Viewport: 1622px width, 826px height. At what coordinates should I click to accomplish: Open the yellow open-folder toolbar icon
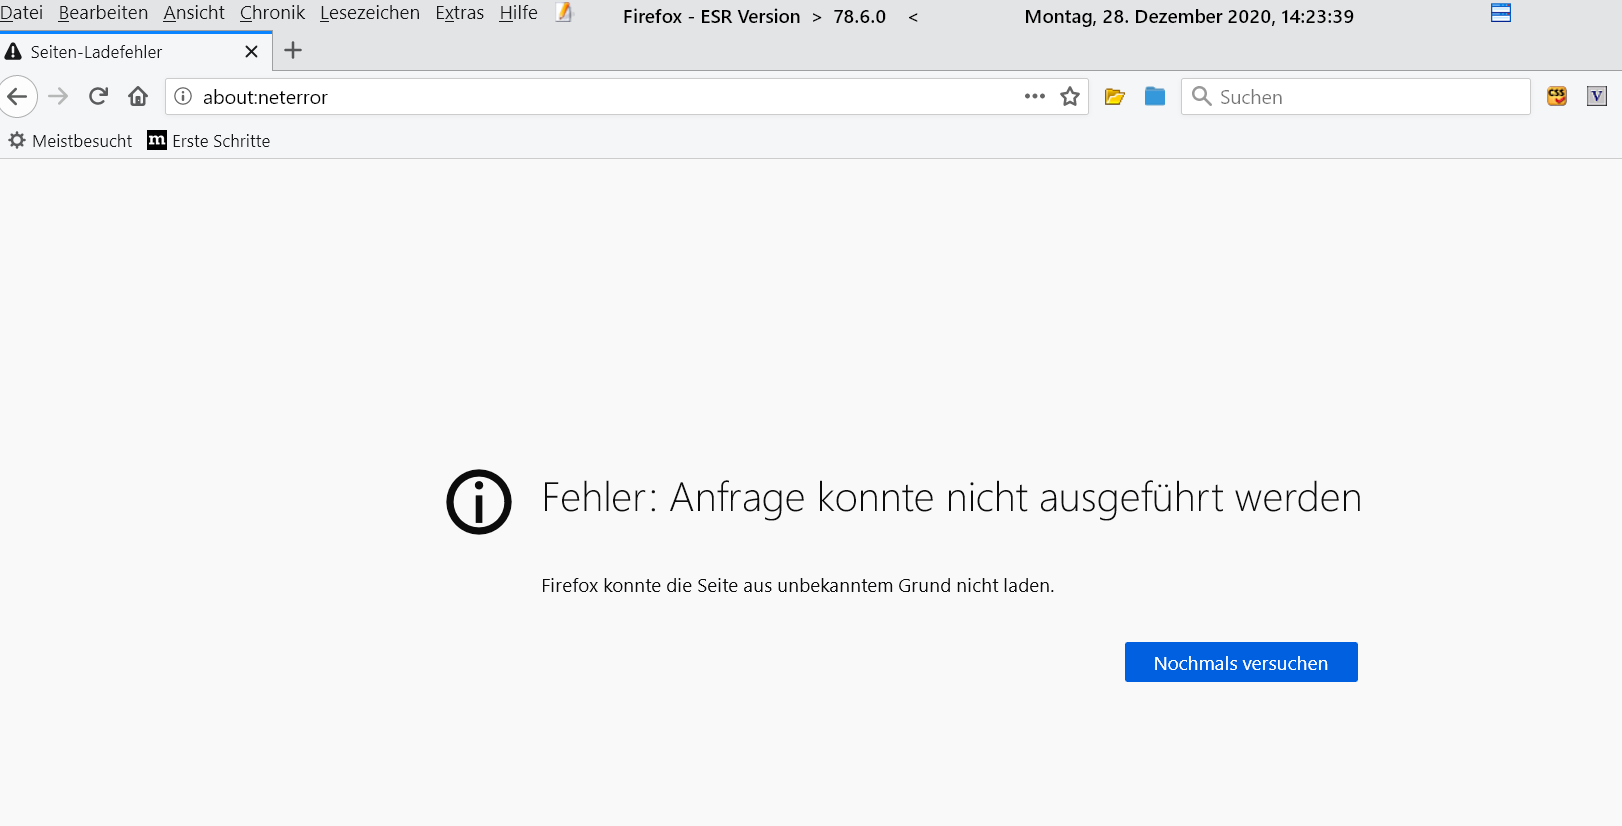pos(1114,97)
